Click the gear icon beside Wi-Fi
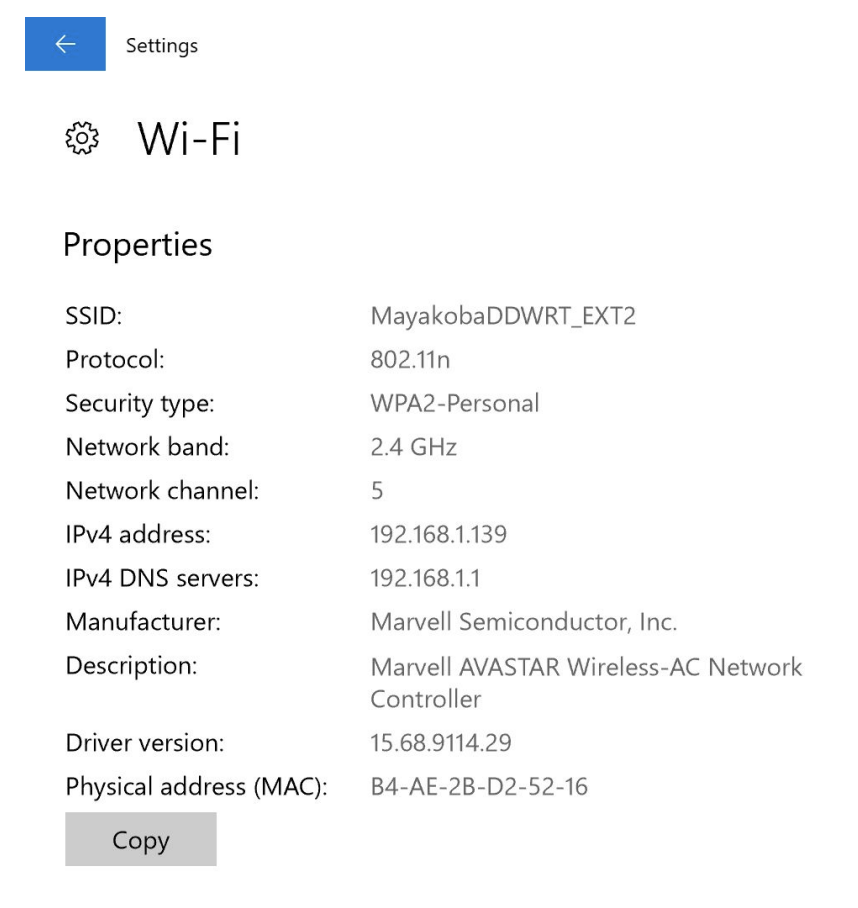The image size is (858, 908). tap(82, 139)
